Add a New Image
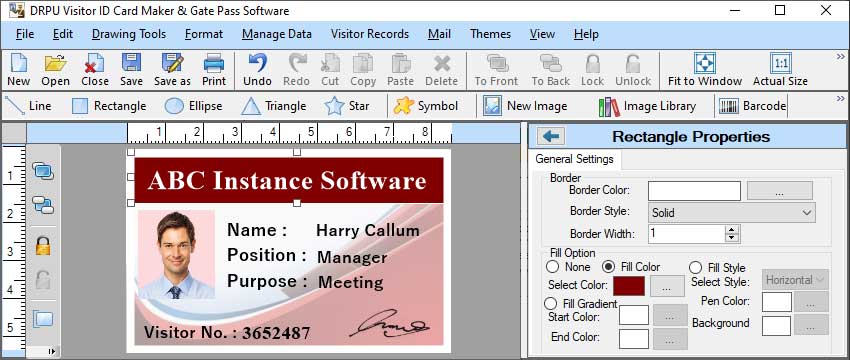This screenshot has width=850, height=360. 525,106
